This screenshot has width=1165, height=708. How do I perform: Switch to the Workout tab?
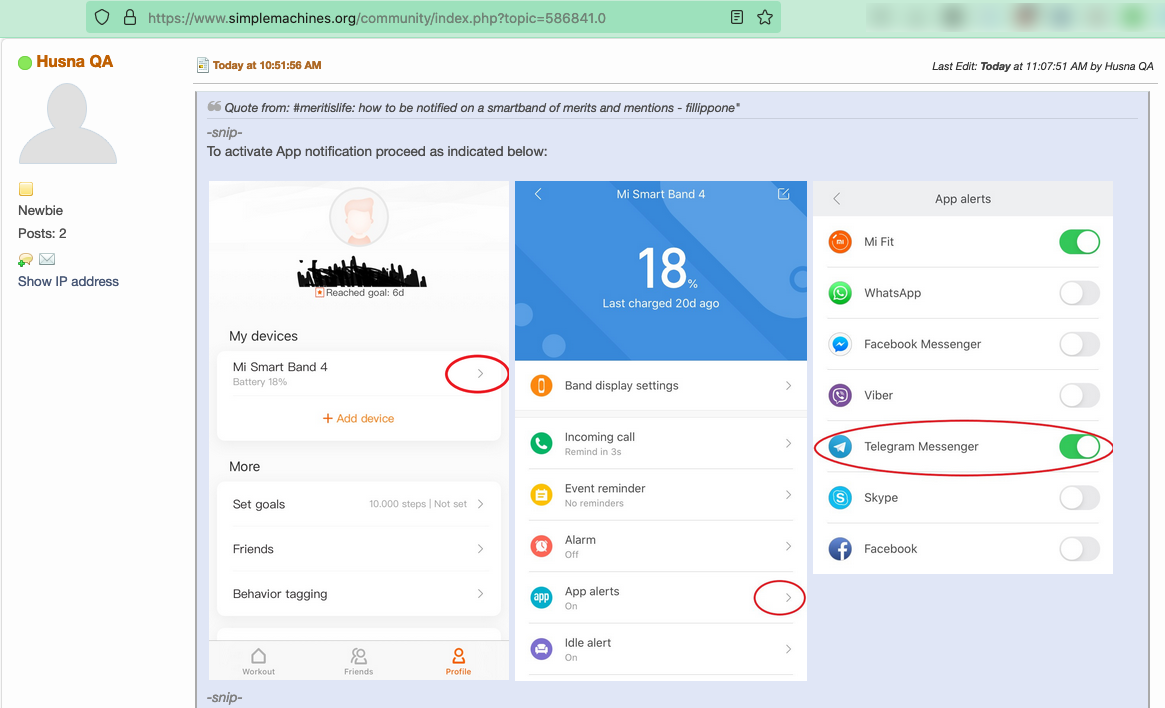point(259,661)
